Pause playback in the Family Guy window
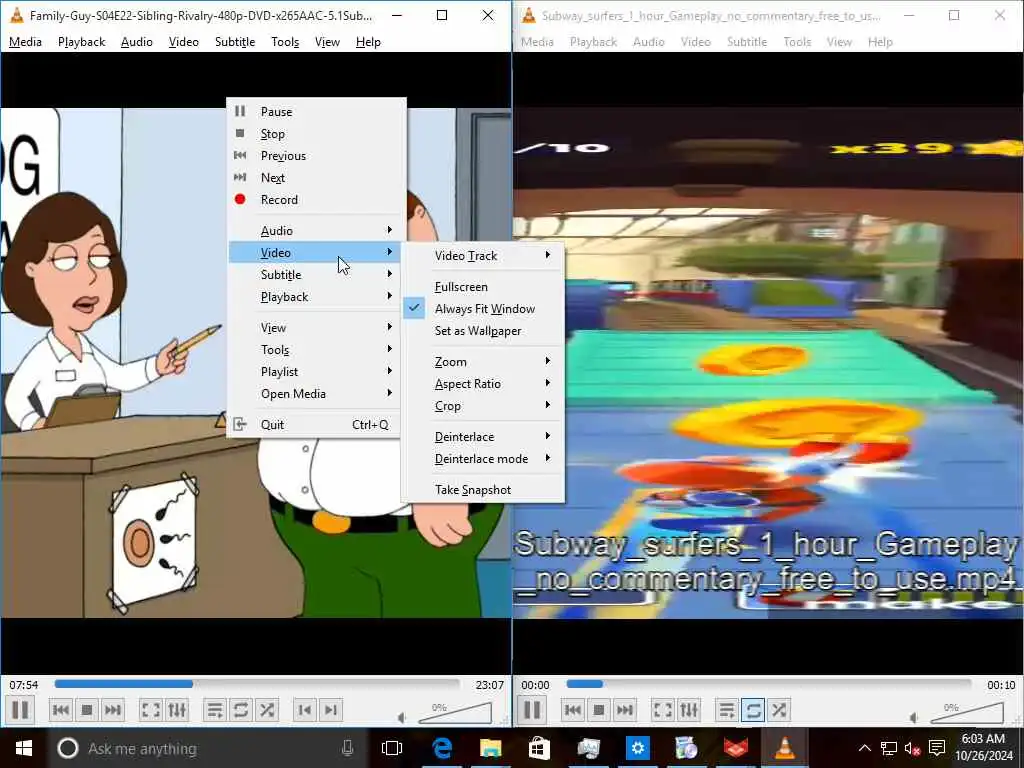 (20, 710)
